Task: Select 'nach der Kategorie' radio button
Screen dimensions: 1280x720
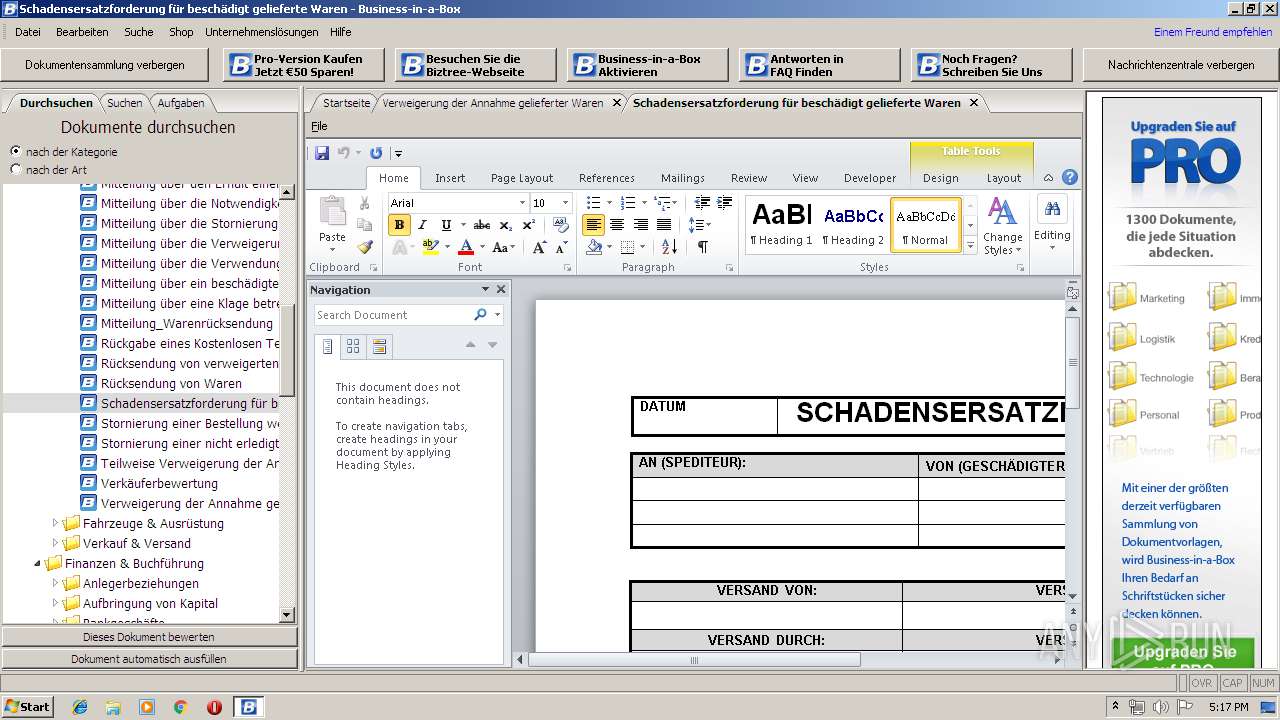Action: 15,151
